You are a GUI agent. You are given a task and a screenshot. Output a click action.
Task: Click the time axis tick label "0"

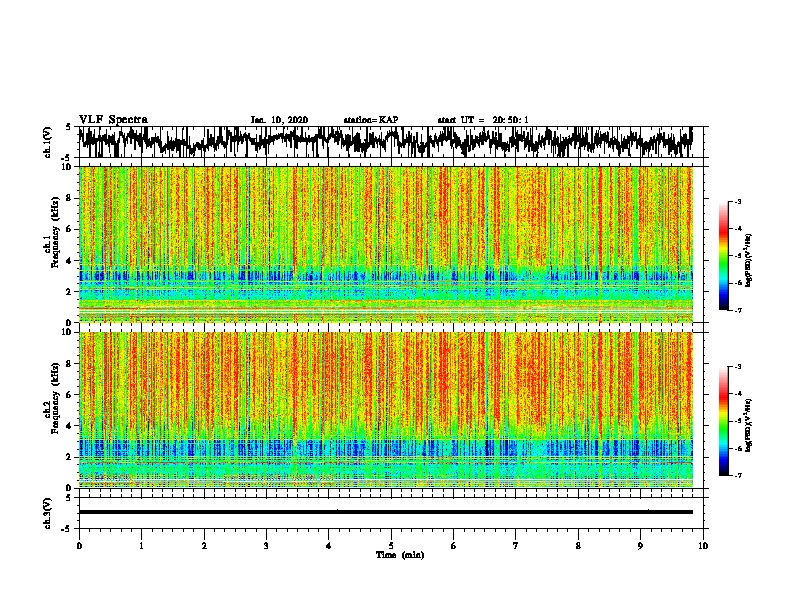tap(79, 546)
